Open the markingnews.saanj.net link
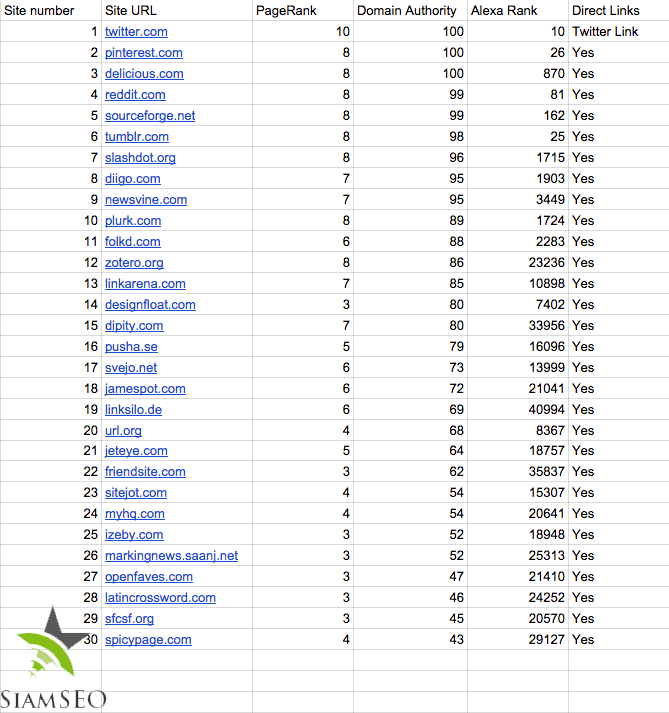The width and height of the screenshot is (669, 713). (x=171, y=556)
